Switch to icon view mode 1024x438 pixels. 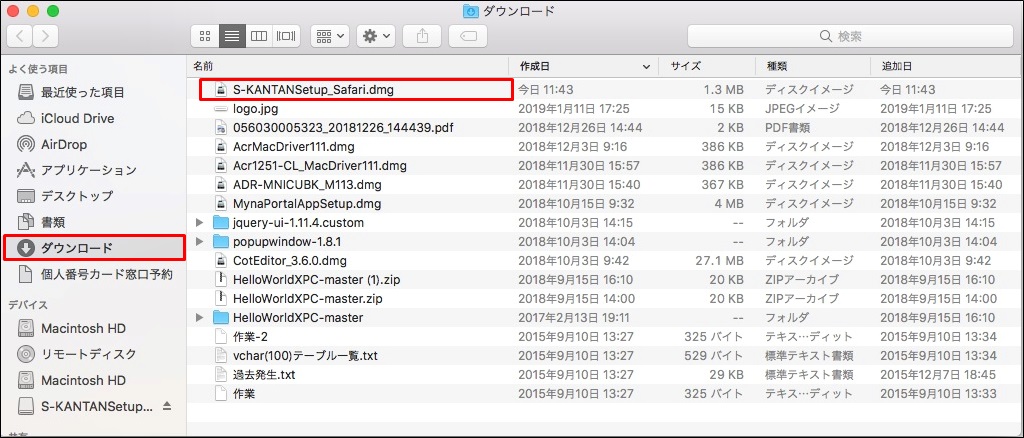tap(204, 36)
